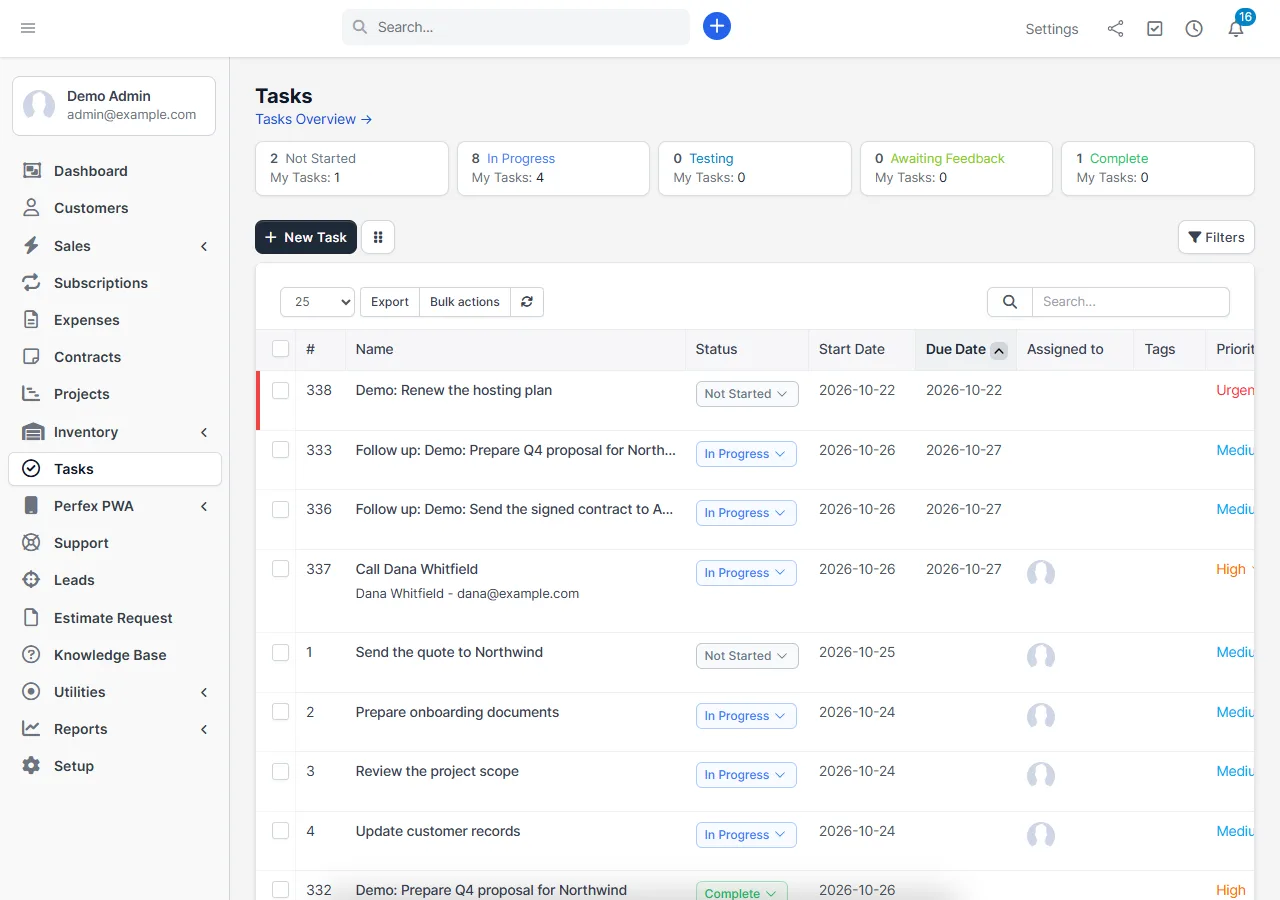Filter by In Progress status card

tap(553, 168)
